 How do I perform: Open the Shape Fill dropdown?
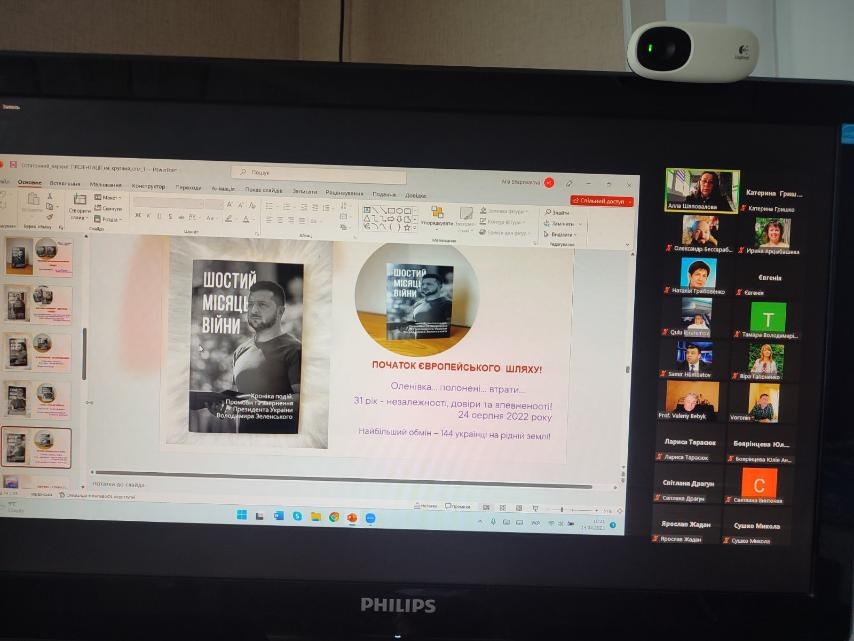click(x=503, y=211)
